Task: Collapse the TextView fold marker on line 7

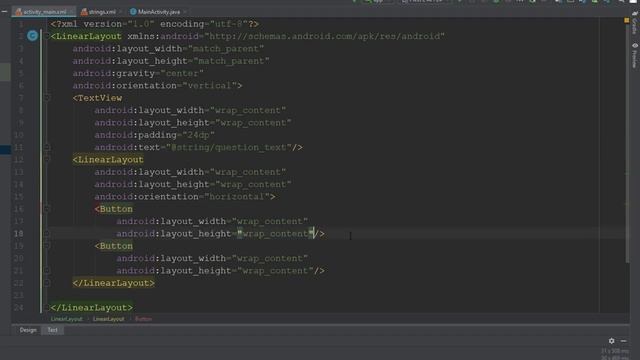Action: tap(47, 98)
